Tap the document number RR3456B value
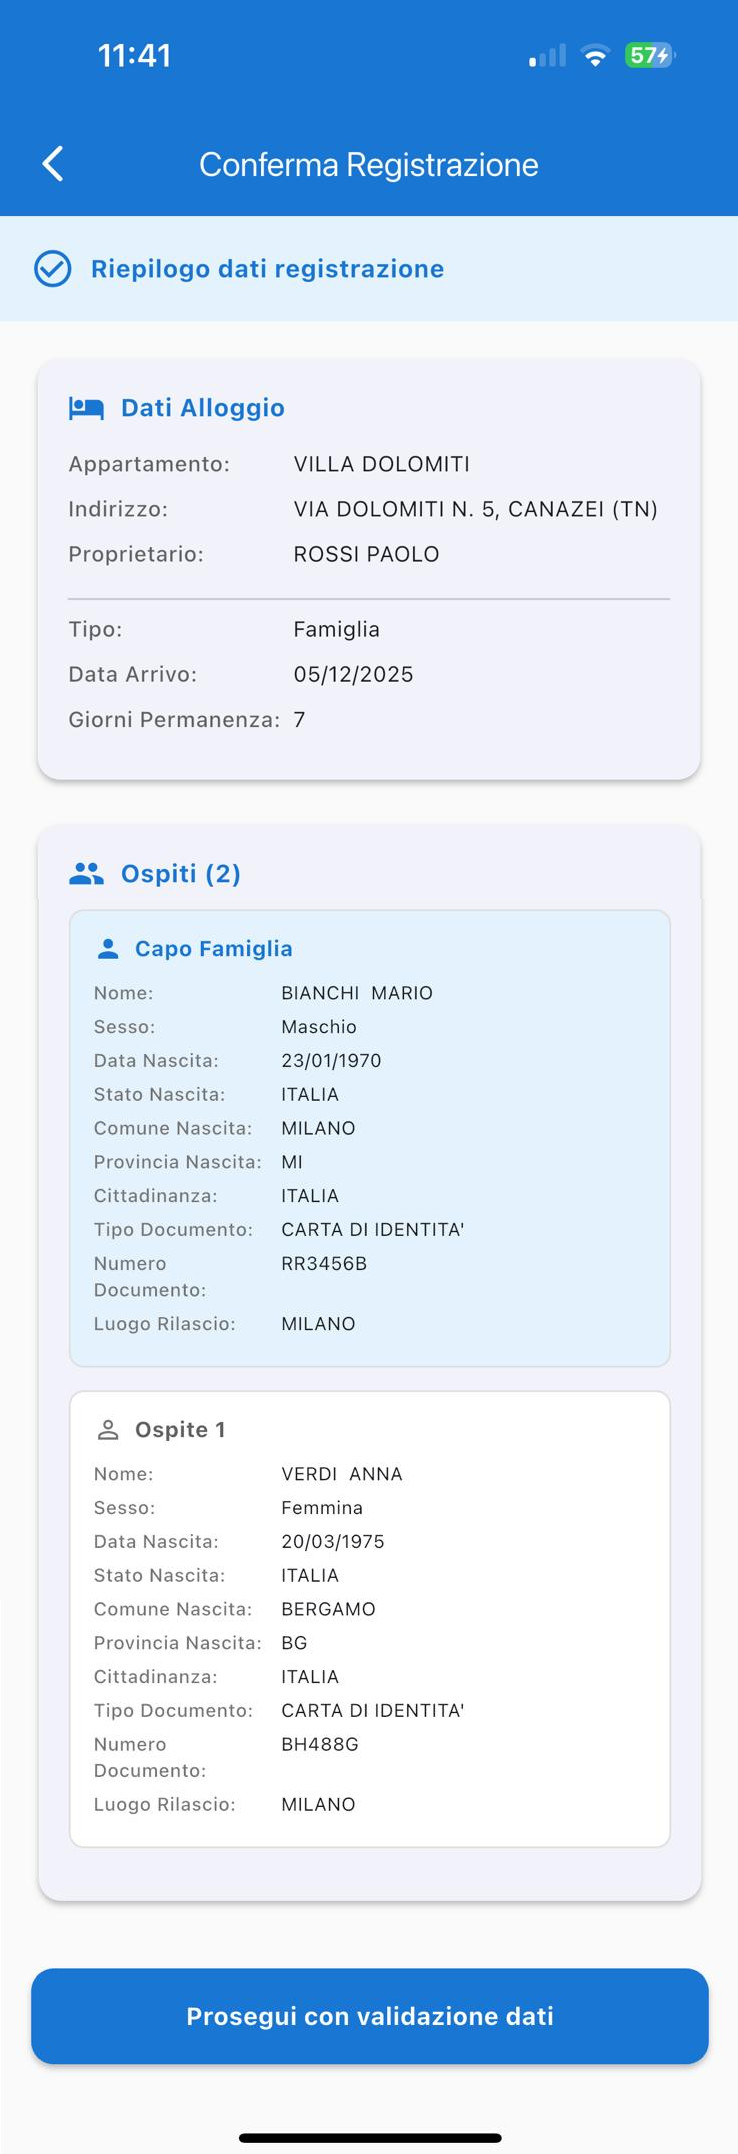 pyautogui.click(x=323, y=1263)
